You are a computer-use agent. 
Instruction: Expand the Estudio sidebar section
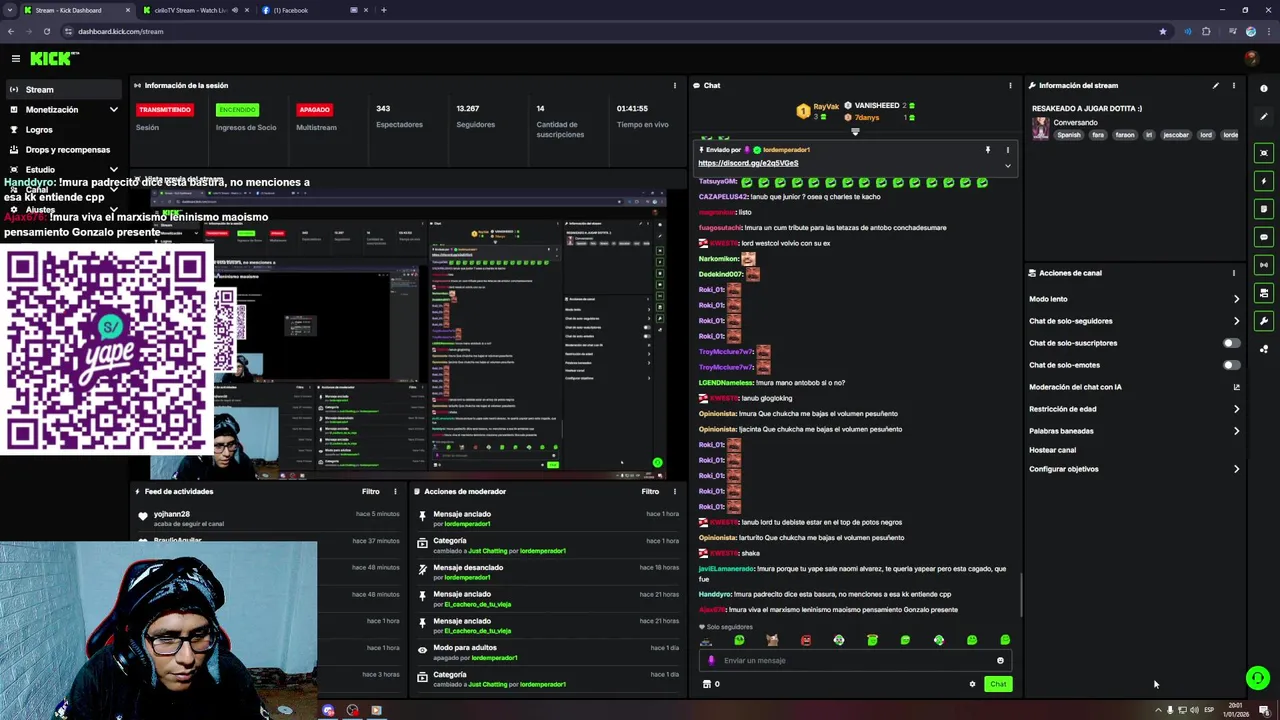point(113,170)
